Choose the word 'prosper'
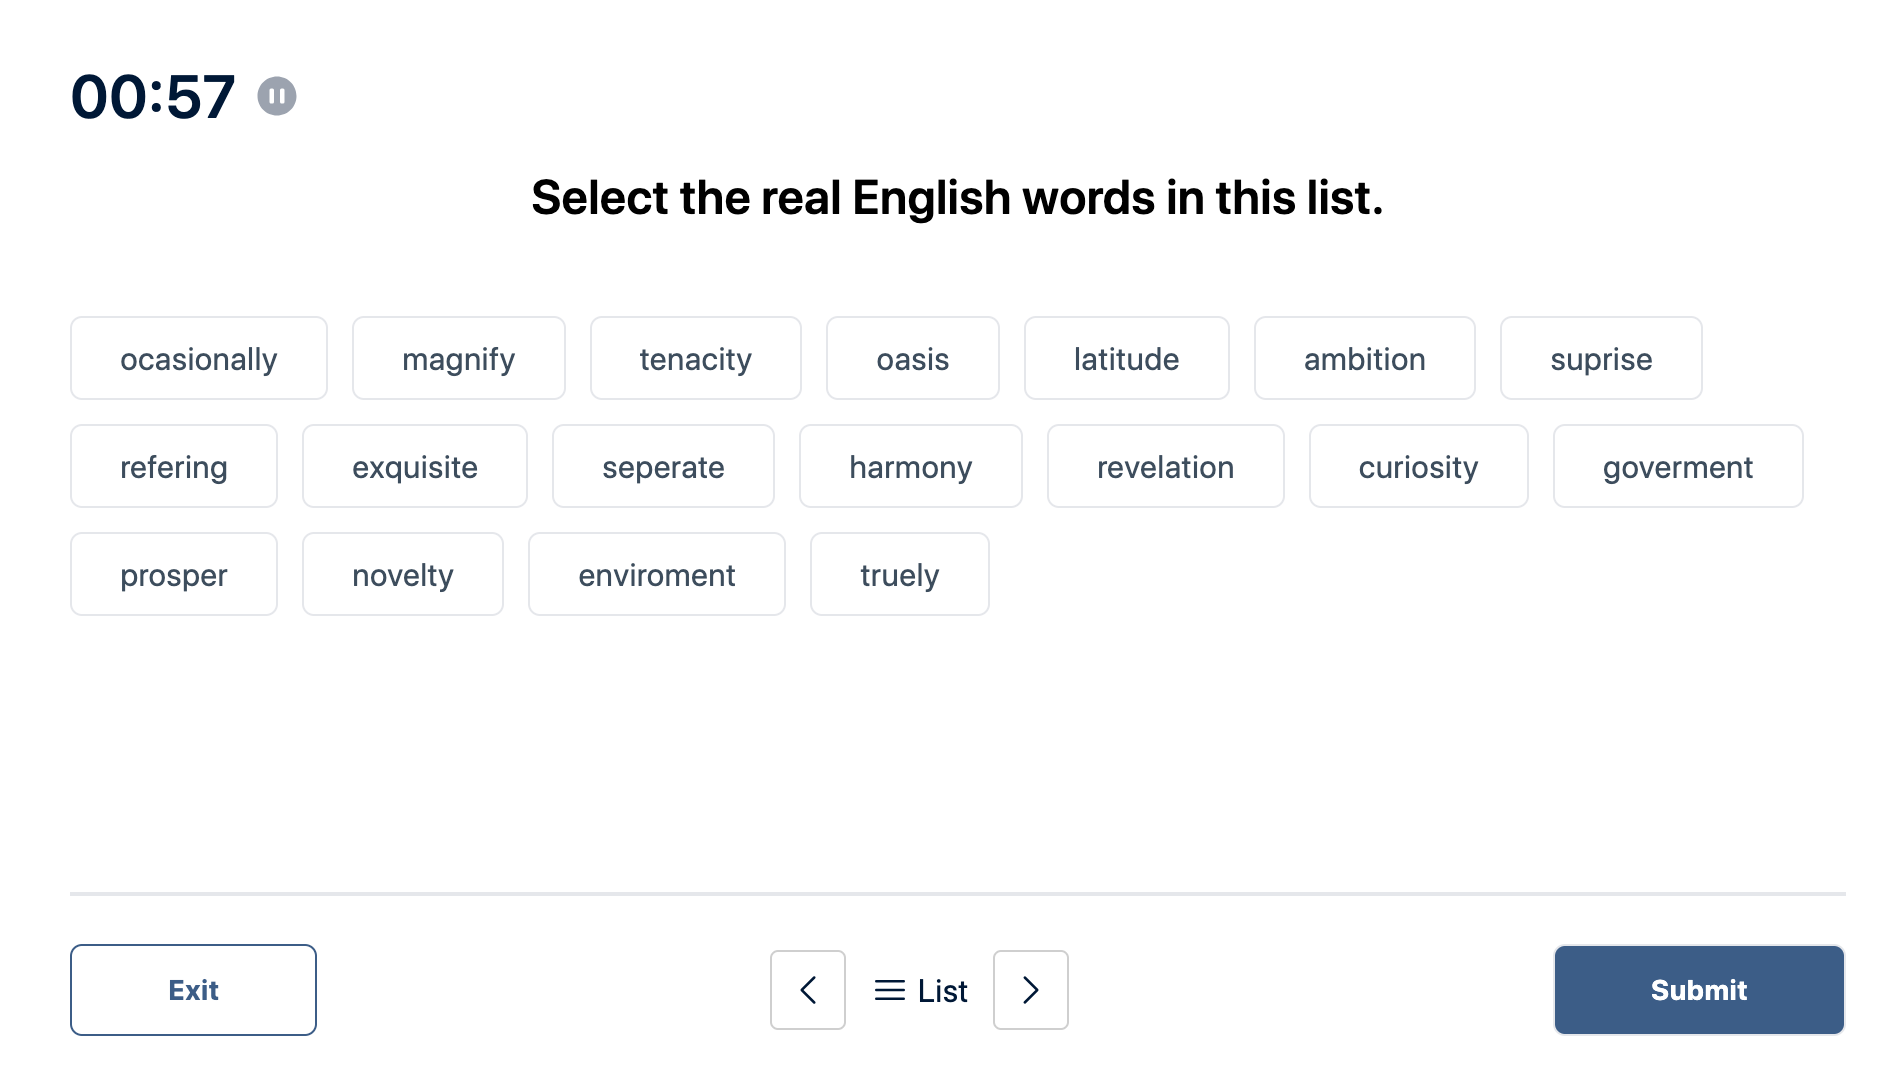The width and height of the screenshot is (1894, 1070). pyautogui.click(x=174, y=574)
